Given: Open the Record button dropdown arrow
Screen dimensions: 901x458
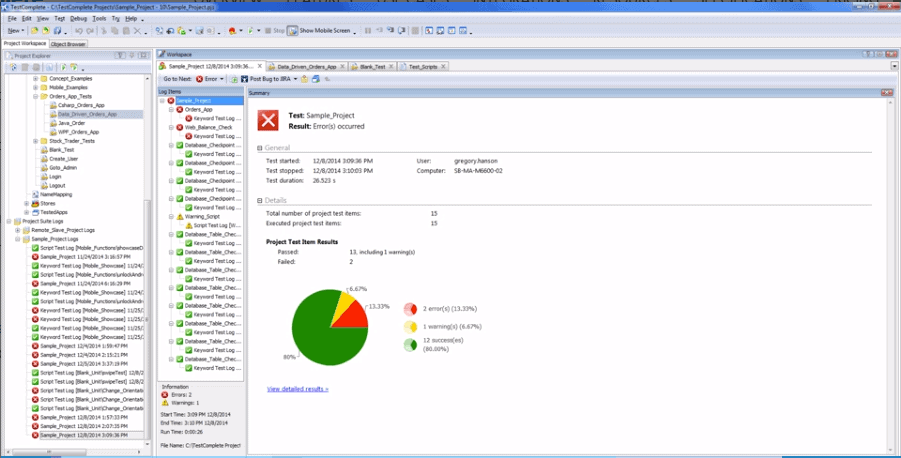Looking at the screenshot, I should 241,30.
